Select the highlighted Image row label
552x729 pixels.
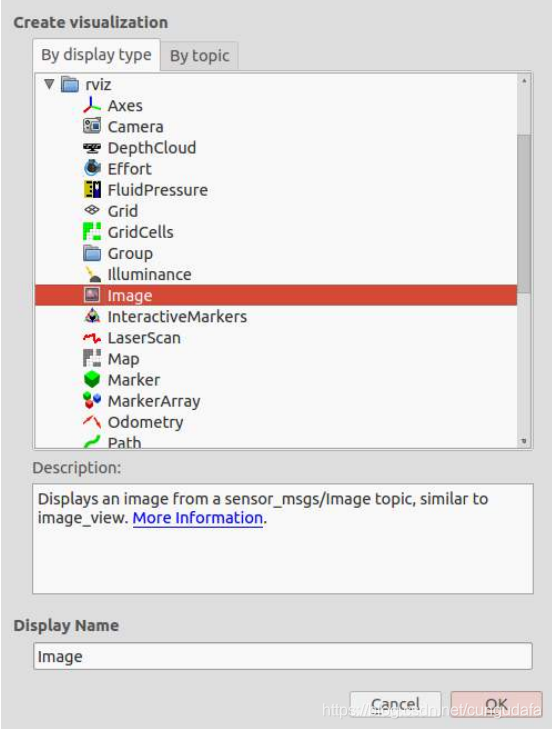[x=130, y=296]
